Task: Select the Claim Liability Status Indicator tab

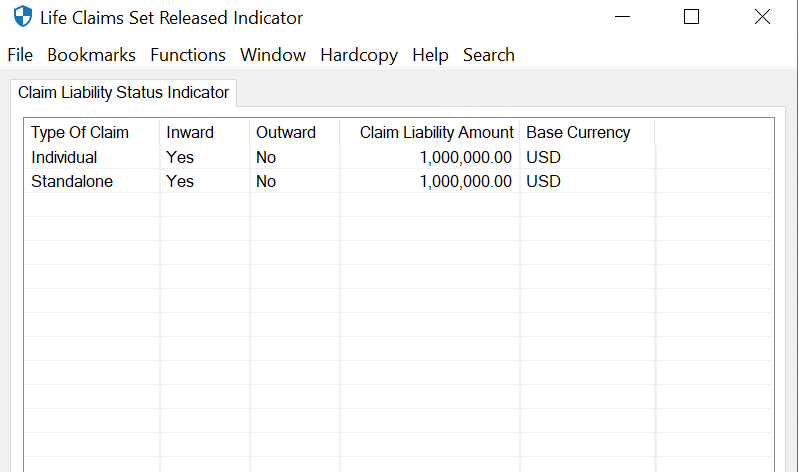Action: [124, 93]
